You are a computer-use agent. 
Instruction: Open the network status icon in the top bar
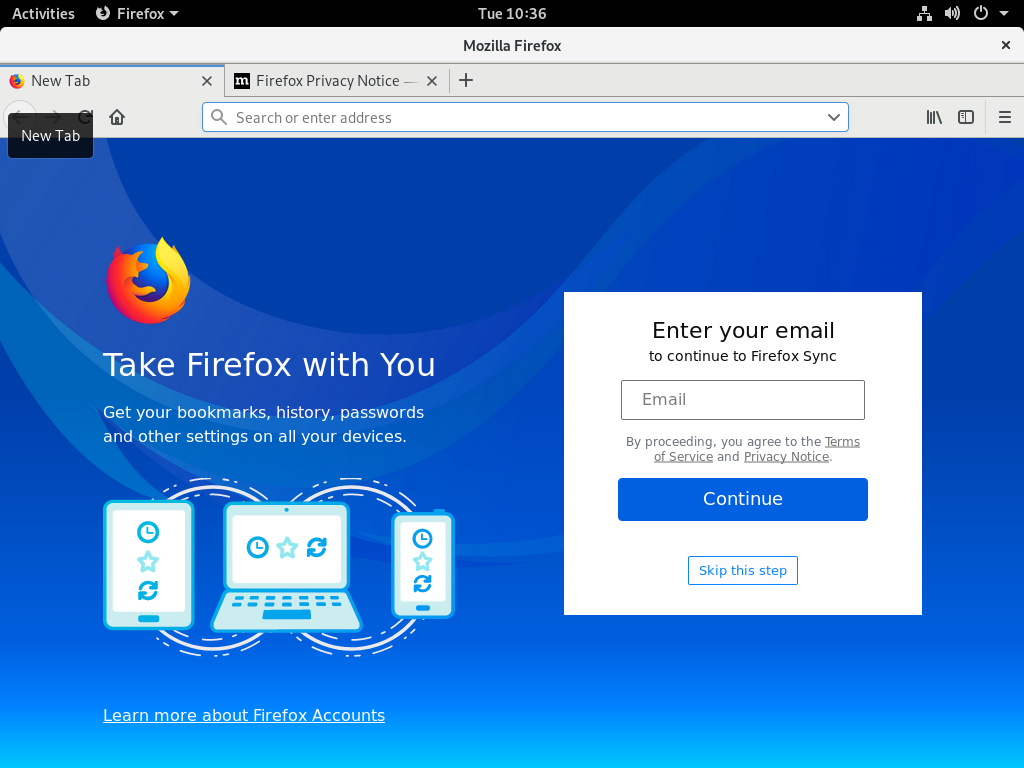(x=924, y=13)
